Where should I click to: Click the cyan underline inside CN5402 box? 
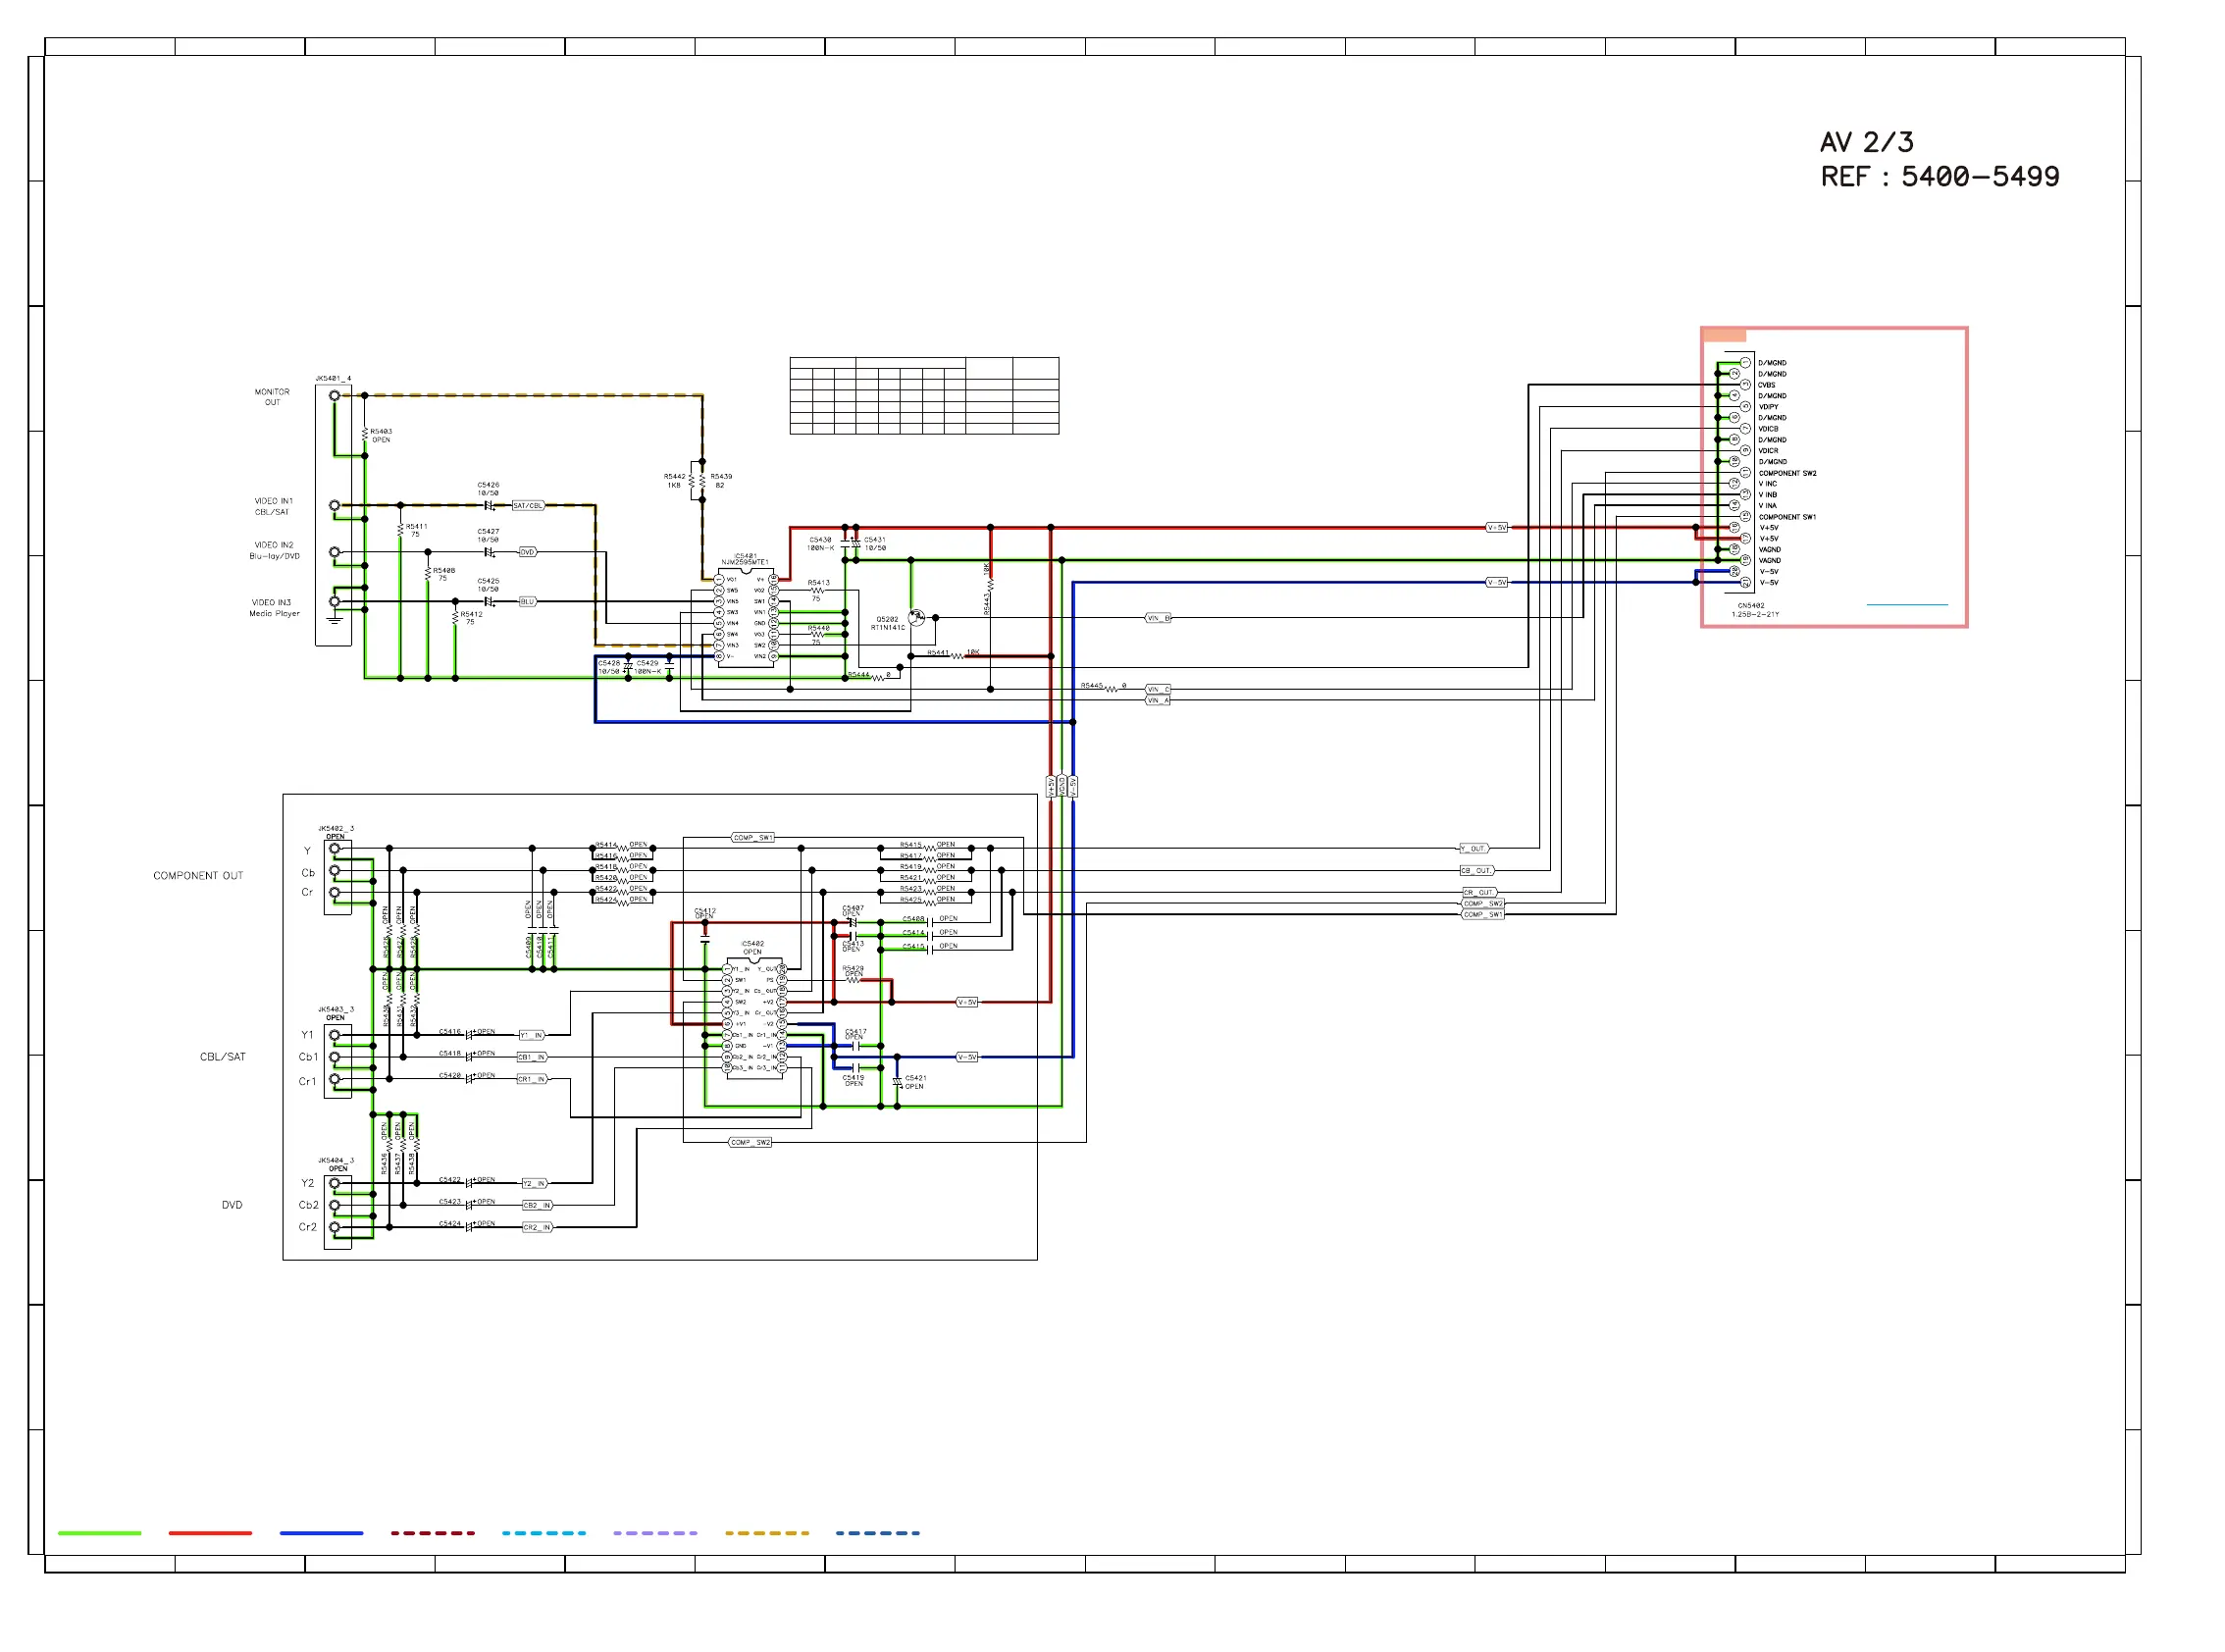pyautogui.click(x=1907, y=605)
